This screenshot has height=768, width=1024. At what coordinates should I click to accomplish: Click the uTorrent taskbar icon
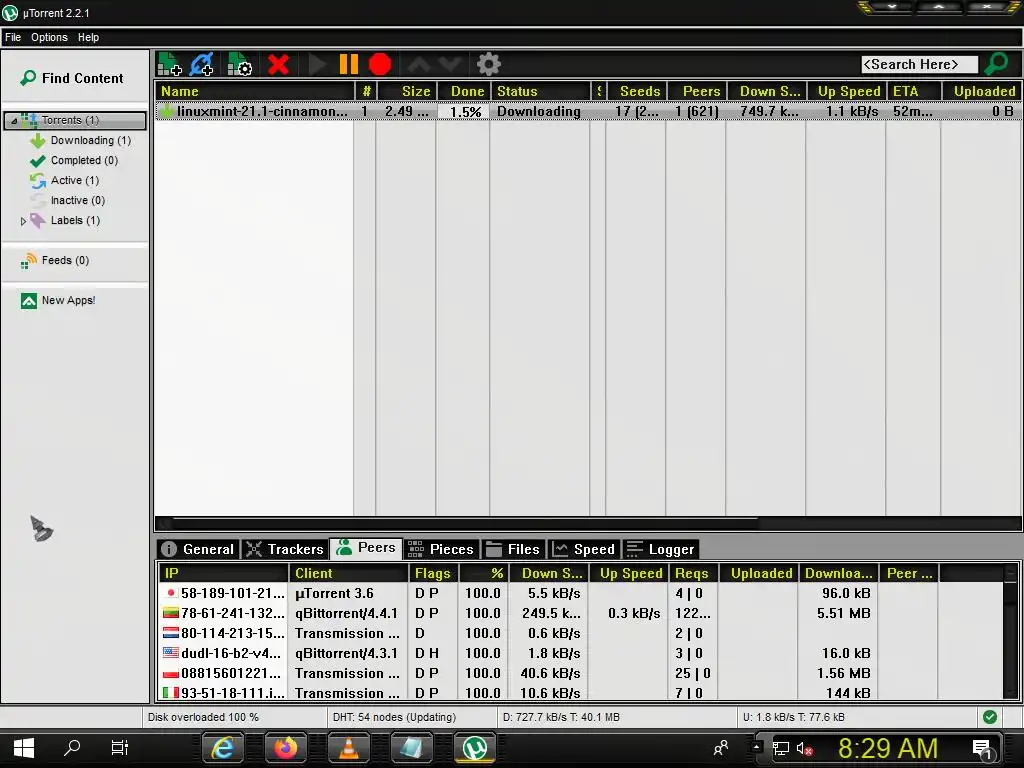475,748
